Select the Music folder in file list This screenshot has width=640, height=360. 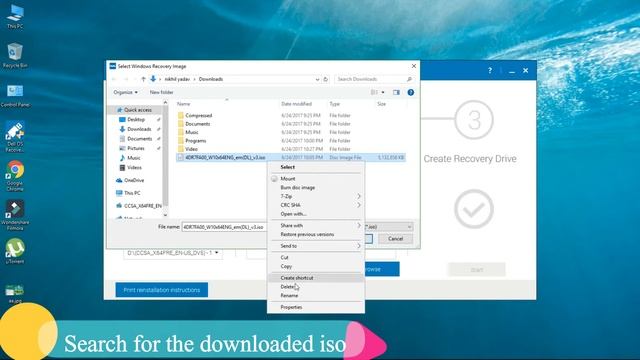point(291,132)
